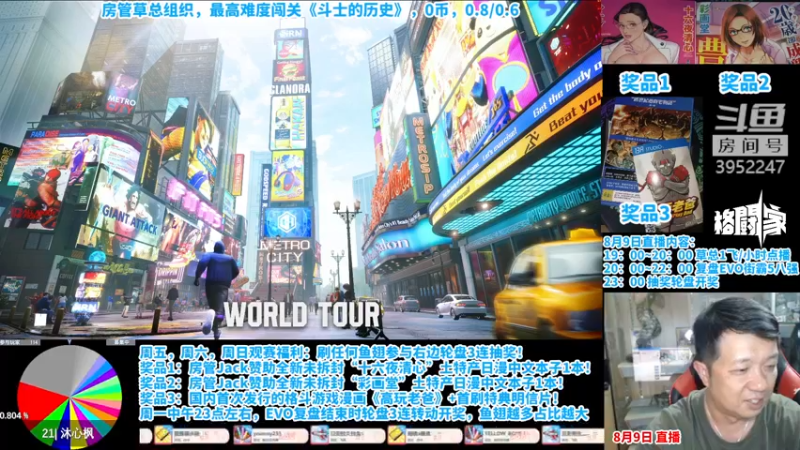Screen dimensions: 800x450
Task: Click the 奖品3：高玩老爸 prize line
Action: [x=349, y=398]
